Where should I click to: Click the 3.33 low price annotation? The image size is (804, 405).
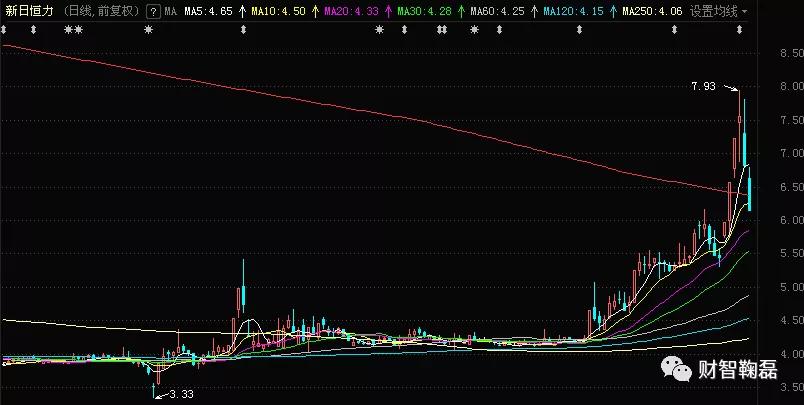tap(182, 394)
